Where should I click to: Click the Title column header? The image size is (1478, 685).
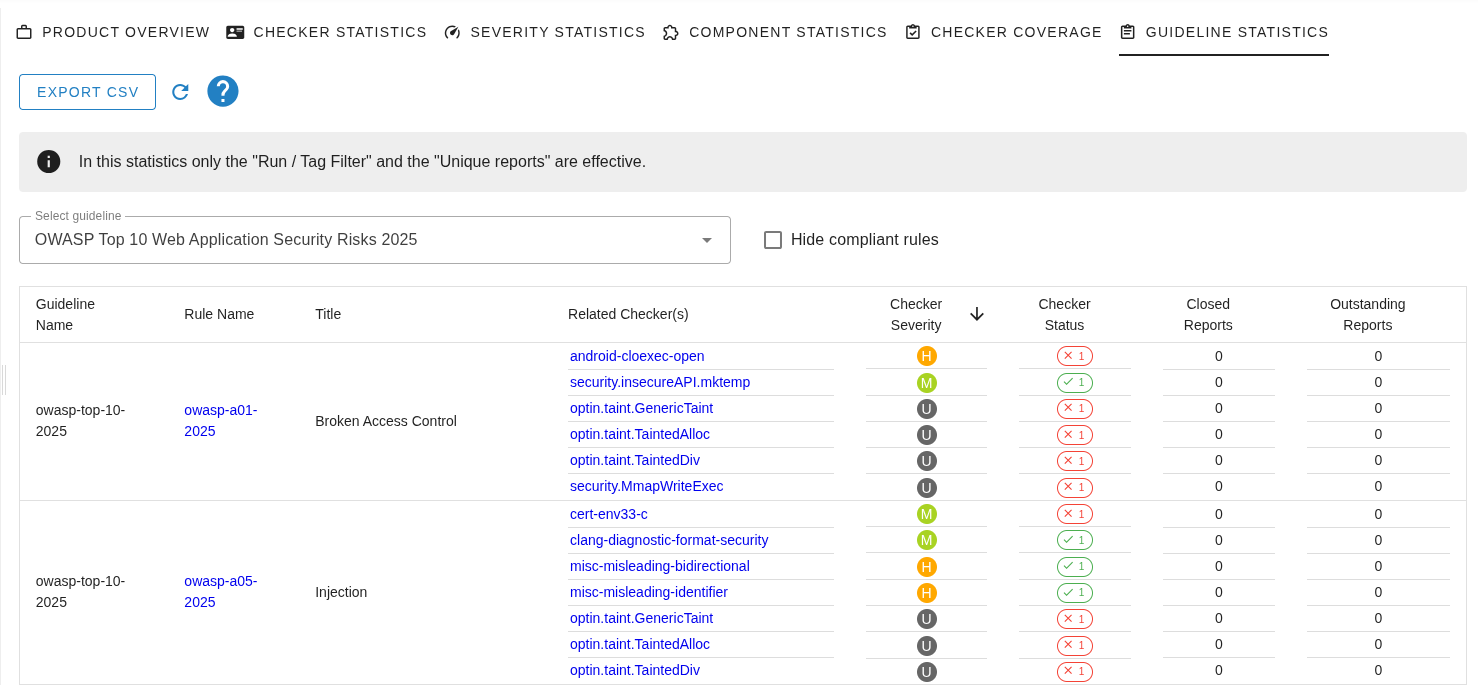[328, 314]
